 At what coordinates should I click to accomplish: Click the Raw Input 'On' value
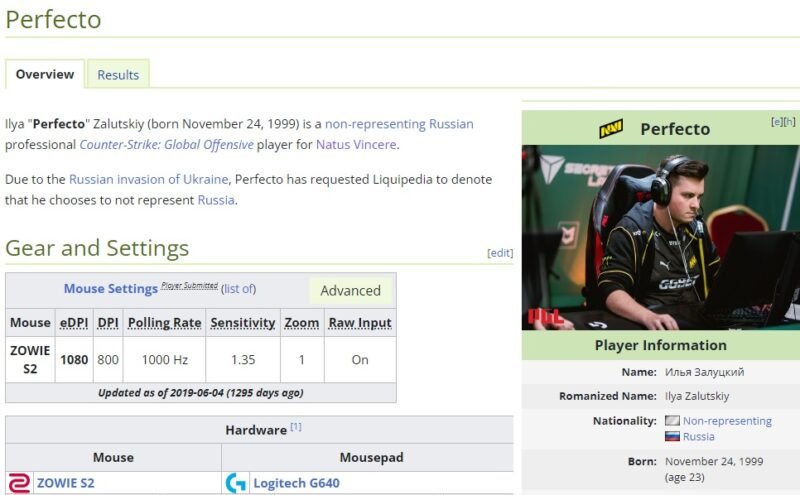pos(360,360)
